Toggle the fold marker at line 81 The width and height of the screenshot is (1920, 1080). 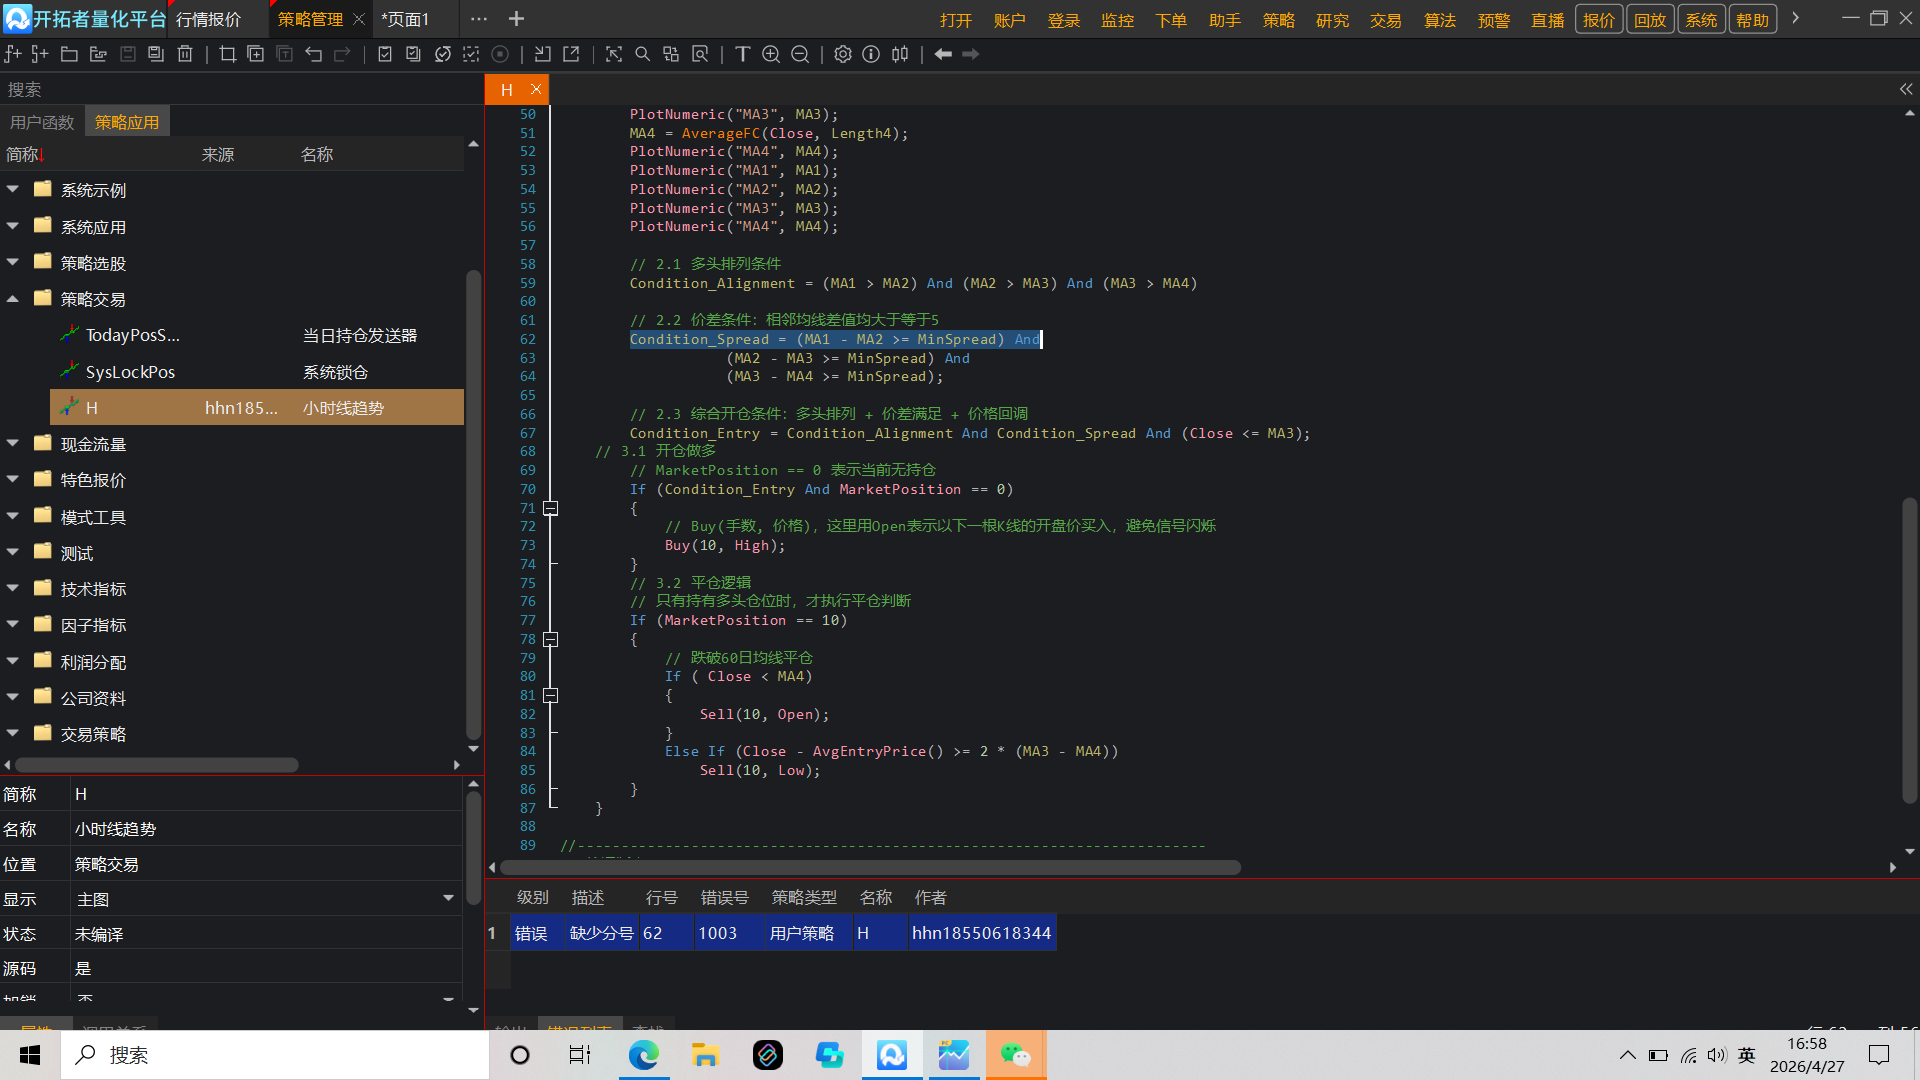tap(551, 695)
